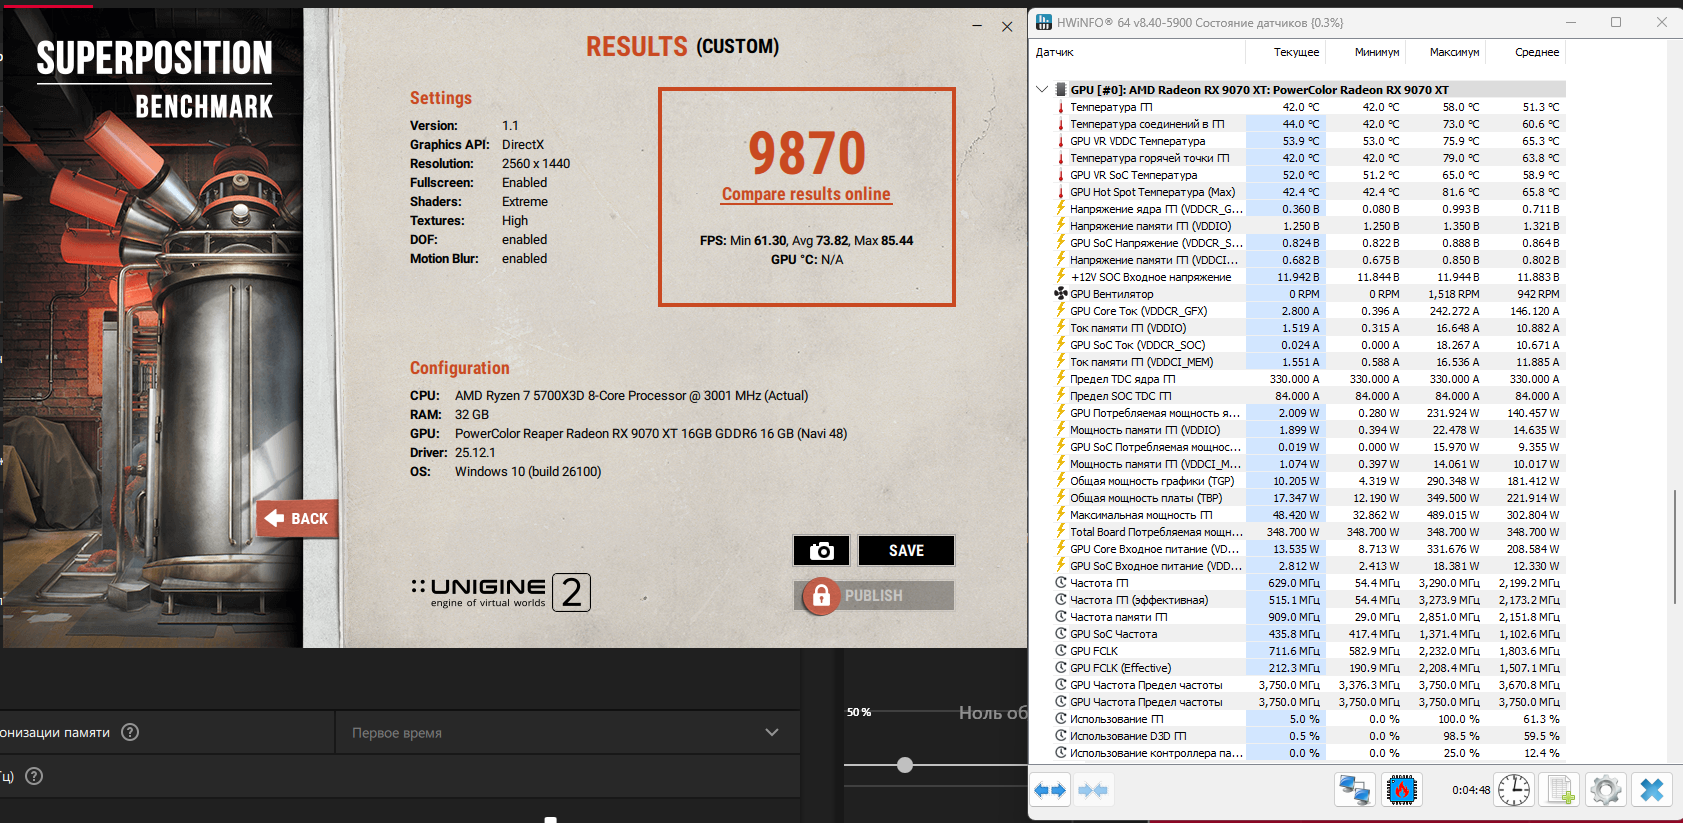Click the HWiNFO window title text

pos(1200,22)
